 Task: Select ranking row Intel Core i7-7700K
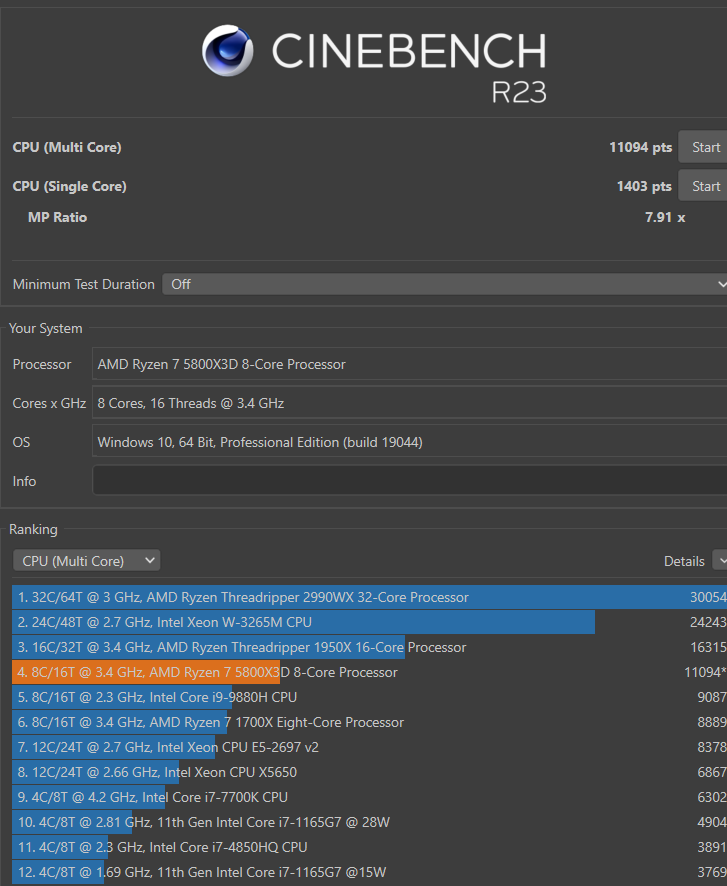pyautogui.click(x=369, y=797)
